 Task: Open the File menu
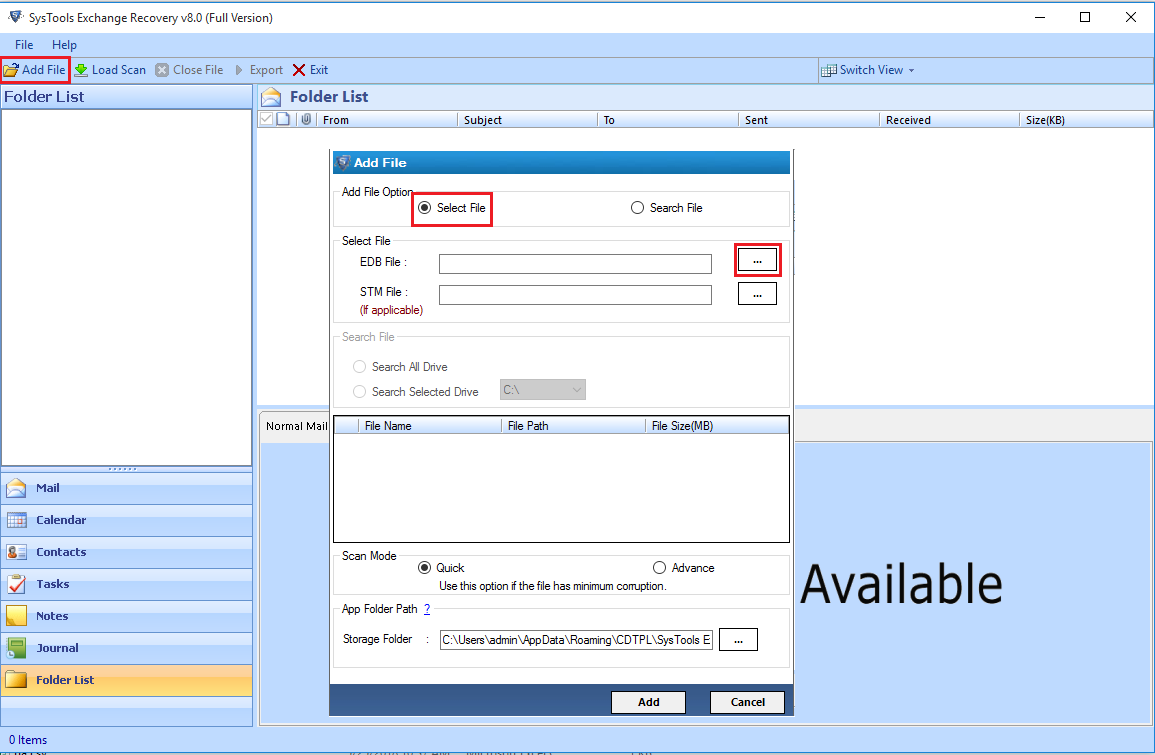click(24, 45)
